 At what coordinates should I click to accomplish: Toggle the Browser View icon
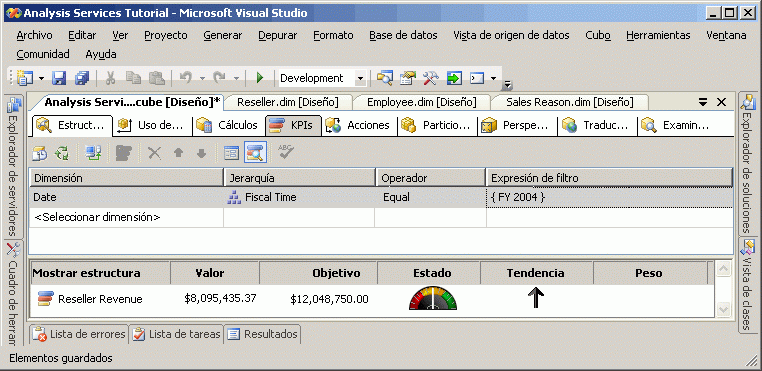point(255,153)
